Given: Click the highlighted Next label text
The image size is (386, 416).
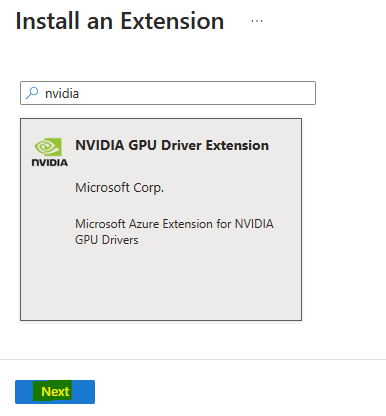Looking at the screenshot, I should click(55, 392).
